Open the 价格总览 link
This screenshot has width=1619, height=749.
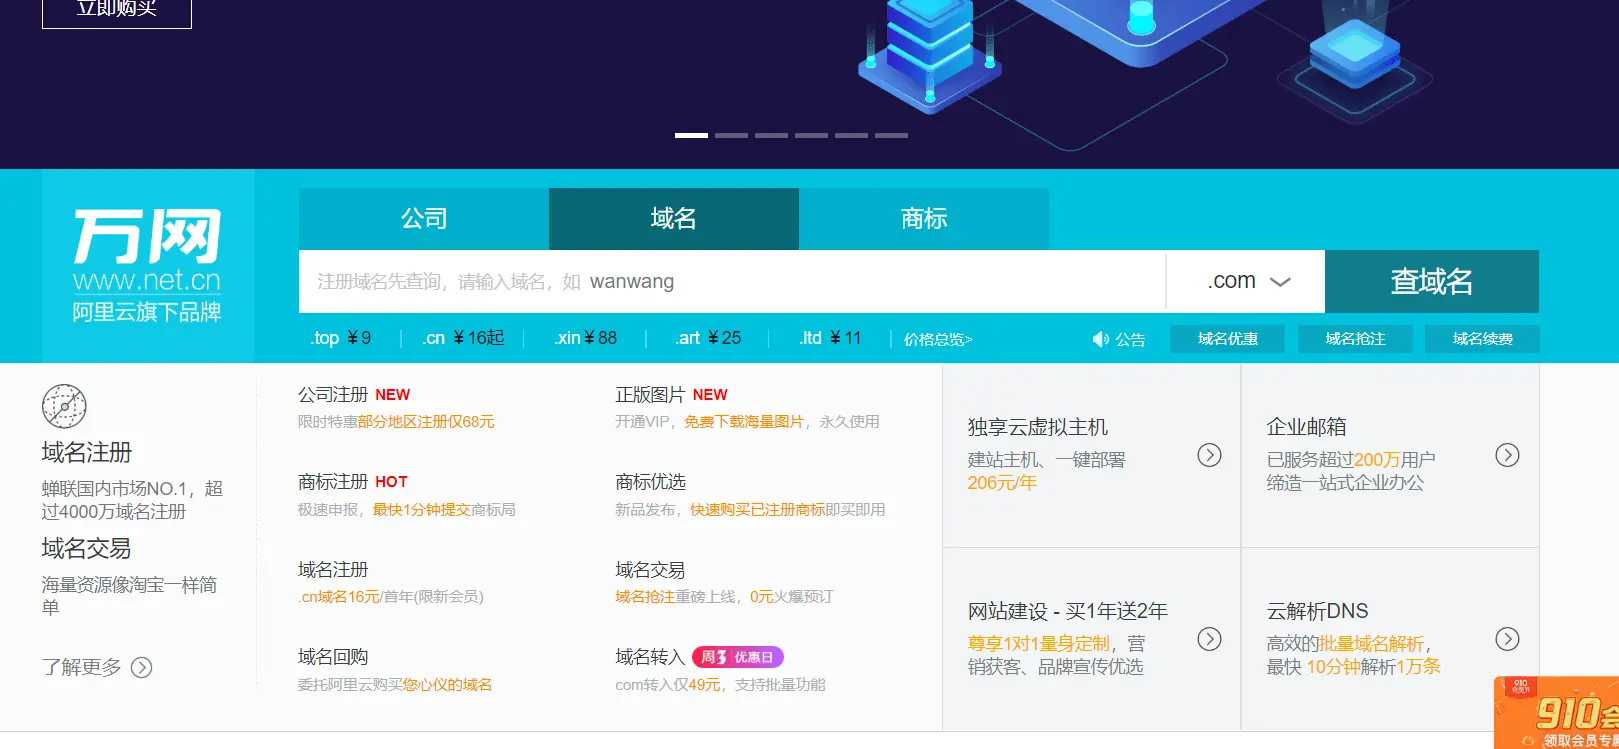[938, 339]
